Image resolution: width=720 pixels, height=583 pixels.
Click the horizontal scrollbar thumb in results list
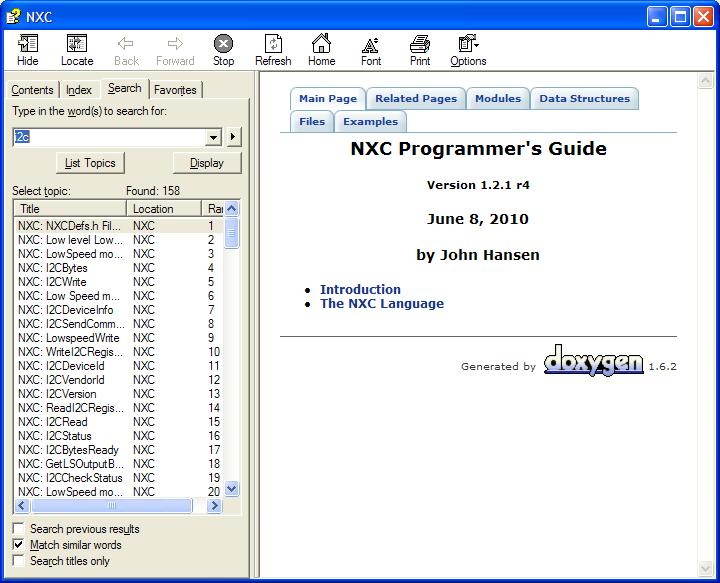click(108, 507)
